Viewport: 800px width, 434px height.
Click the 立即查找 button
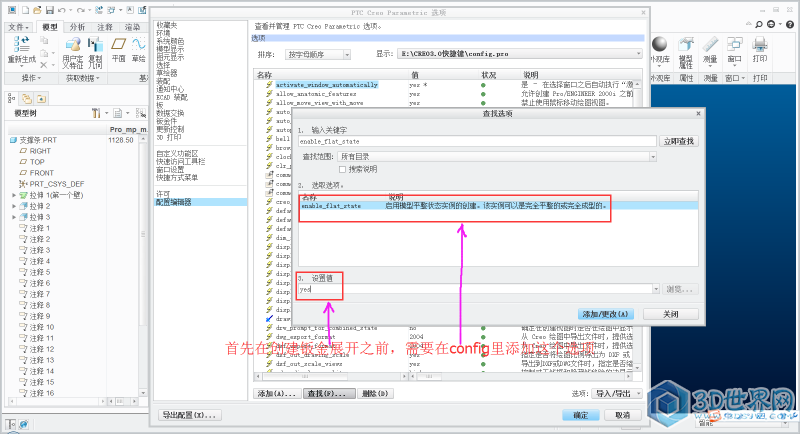click(x=679, y=141)
